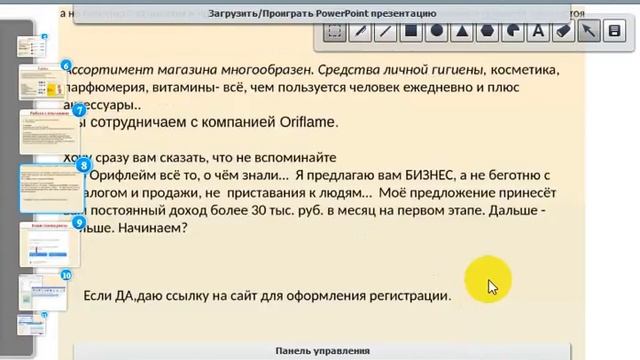Select the text tool marked A
Screen dimensions: 640x360
click(x=538, y=31)
